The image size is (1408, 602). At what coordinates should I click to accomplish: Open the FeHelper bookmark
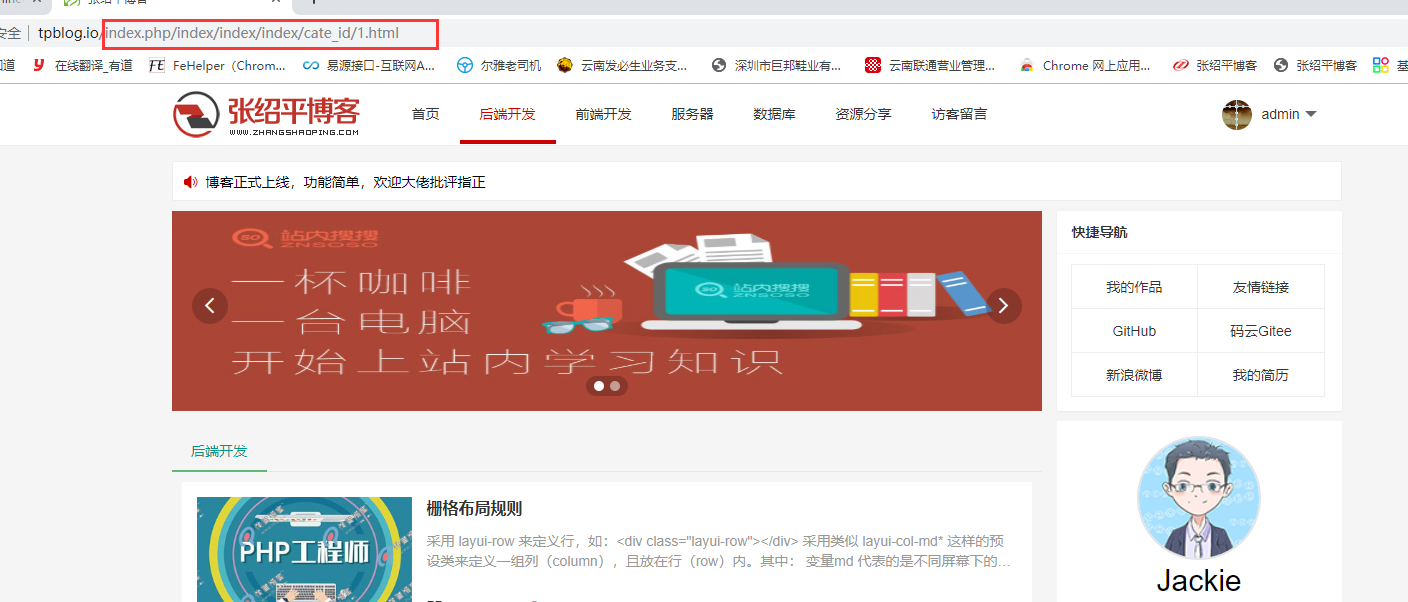[x=217, y=65]
